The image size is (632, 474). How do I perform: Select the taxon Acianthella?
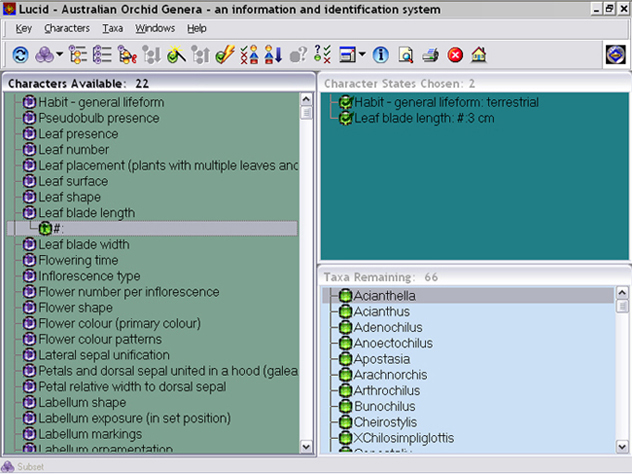[385, 296]
